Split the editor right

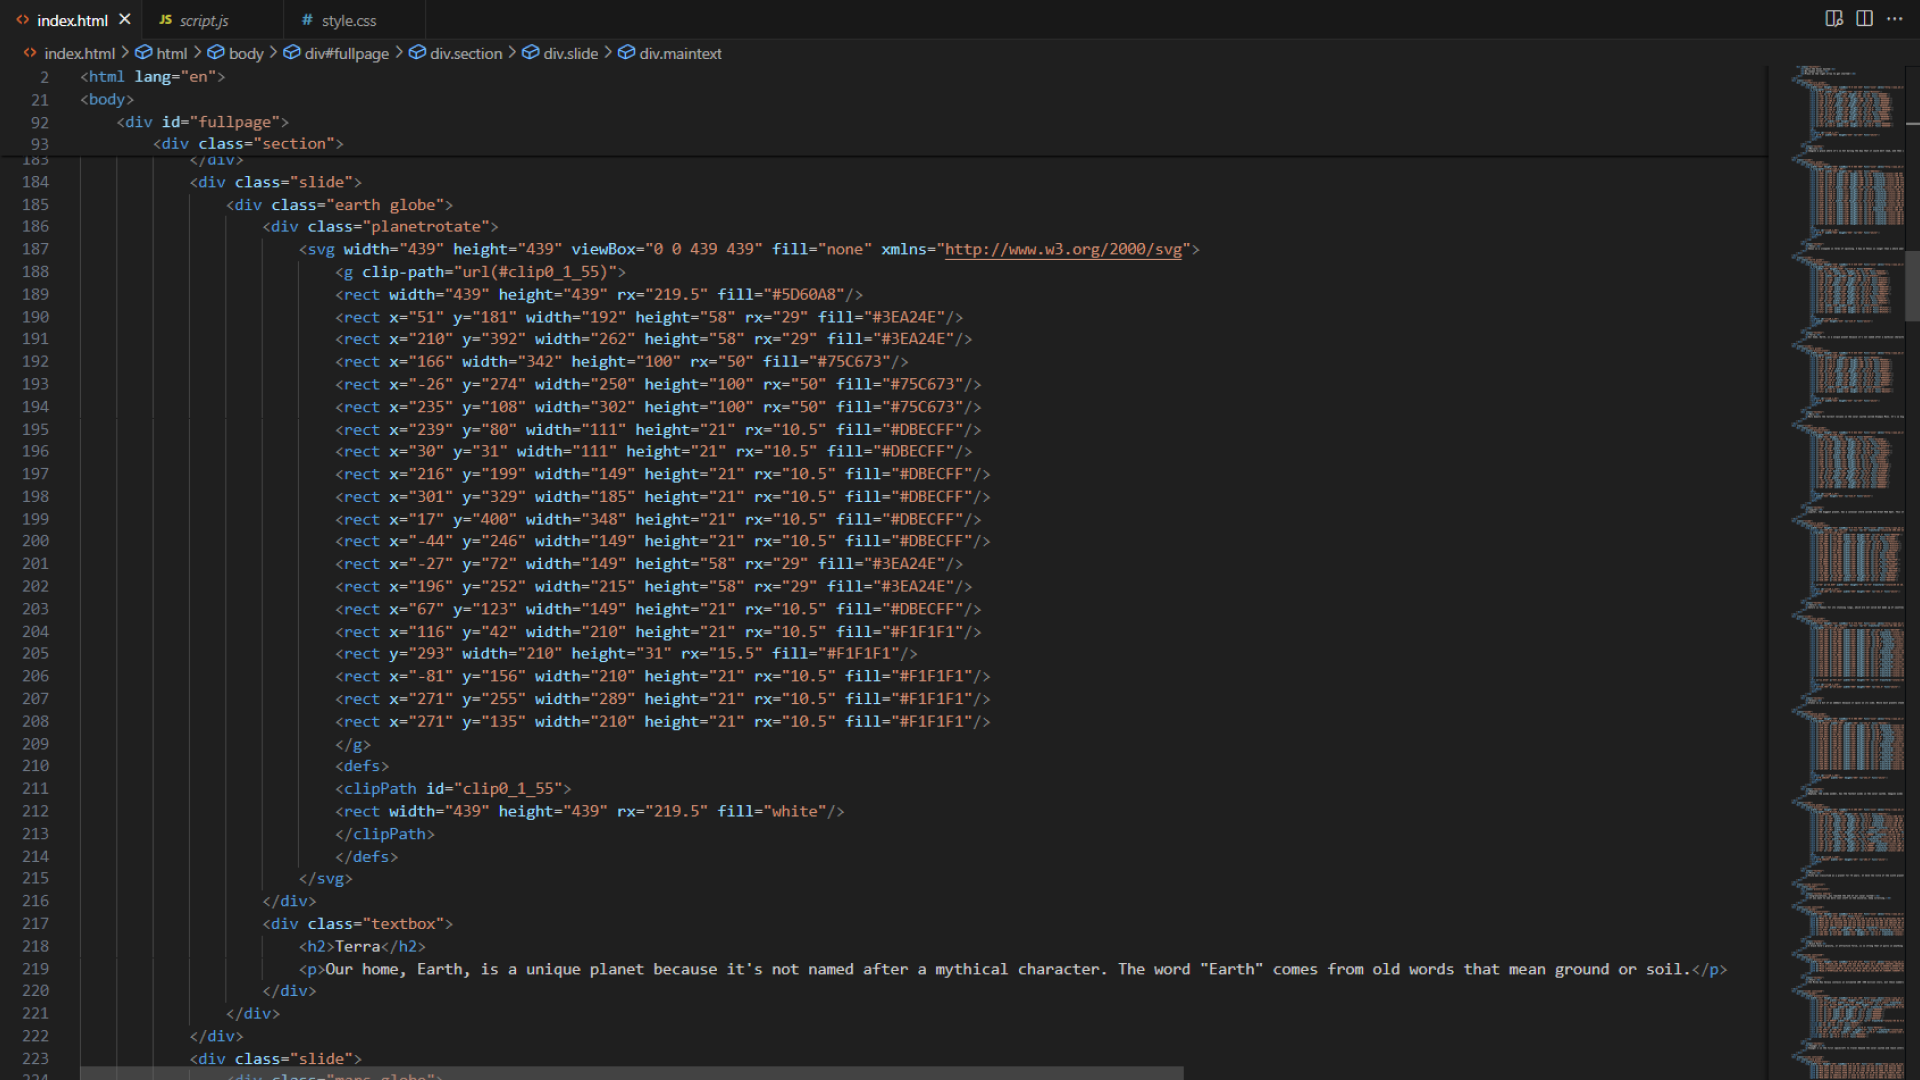(x=1864, y=19)
